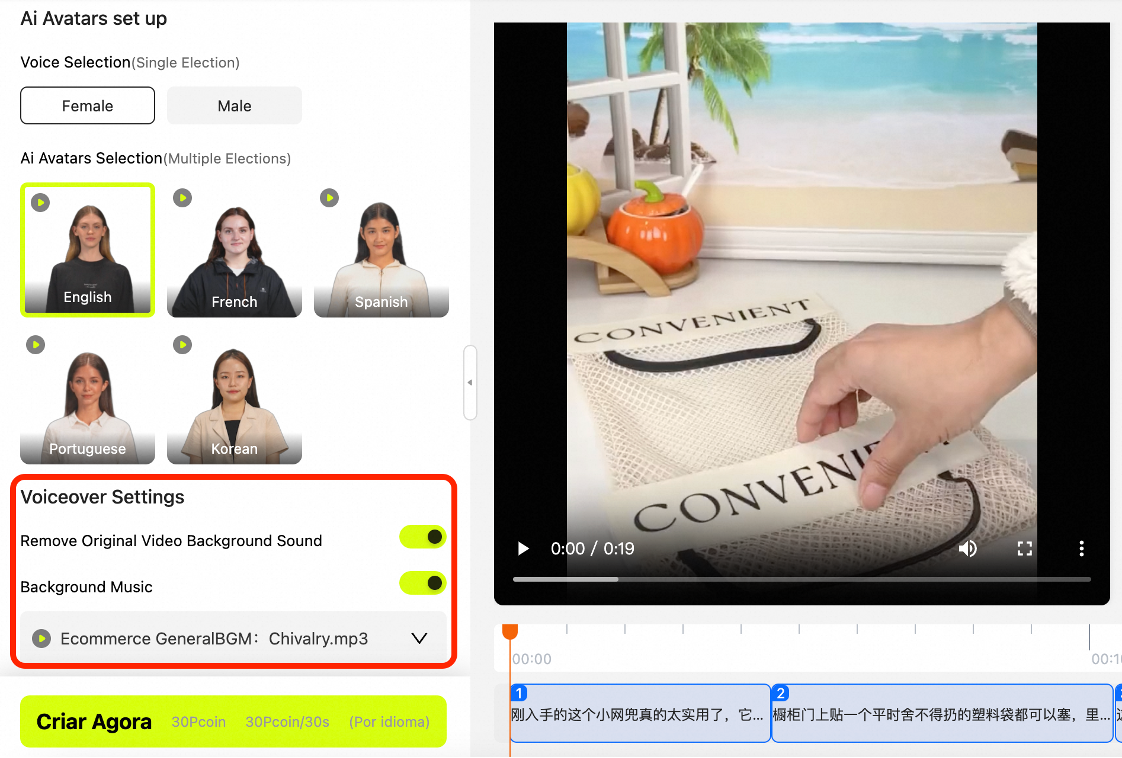Disable the Background Music switch
This screenshot has height=758, width=1122.
click(422, 583)
